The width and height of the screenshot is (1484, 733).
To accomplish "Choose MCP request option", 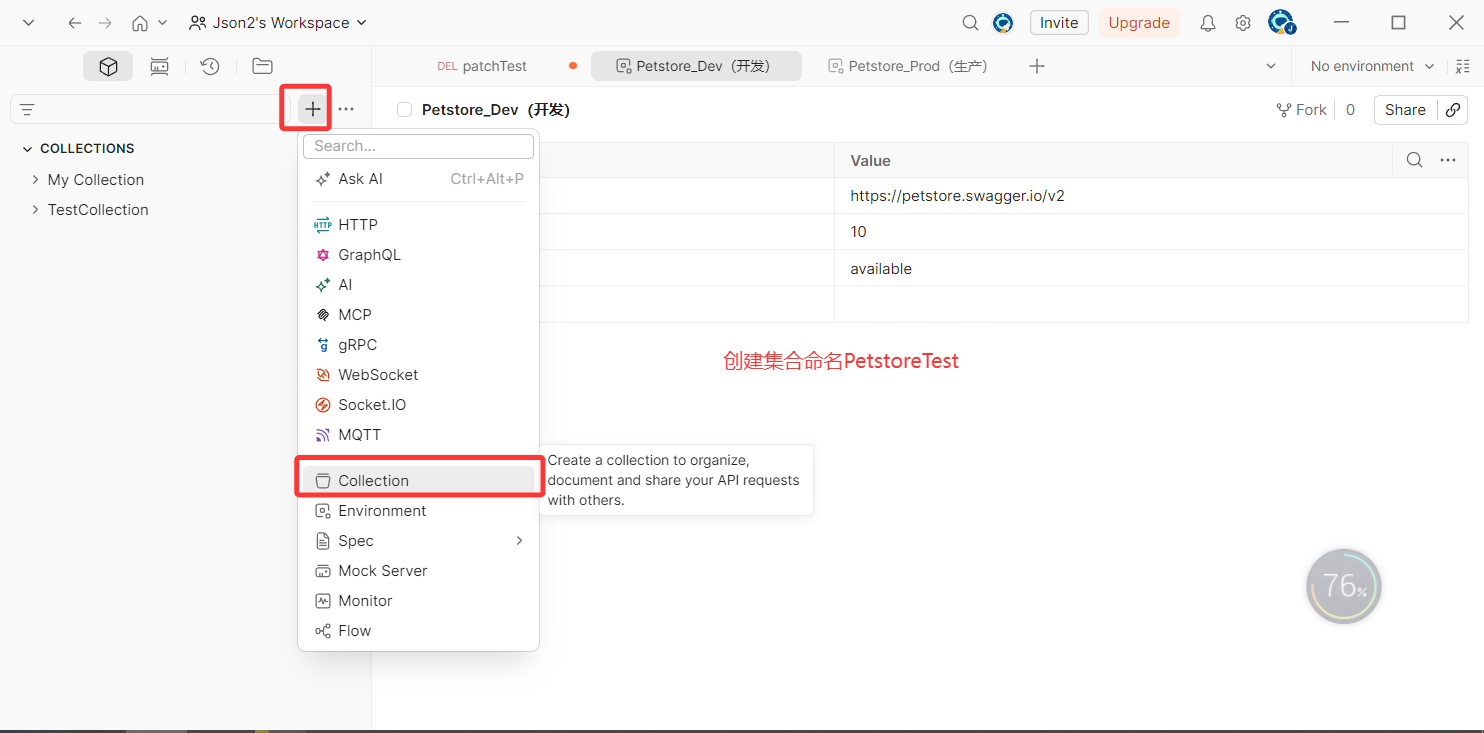I will [x=418, y=315].
